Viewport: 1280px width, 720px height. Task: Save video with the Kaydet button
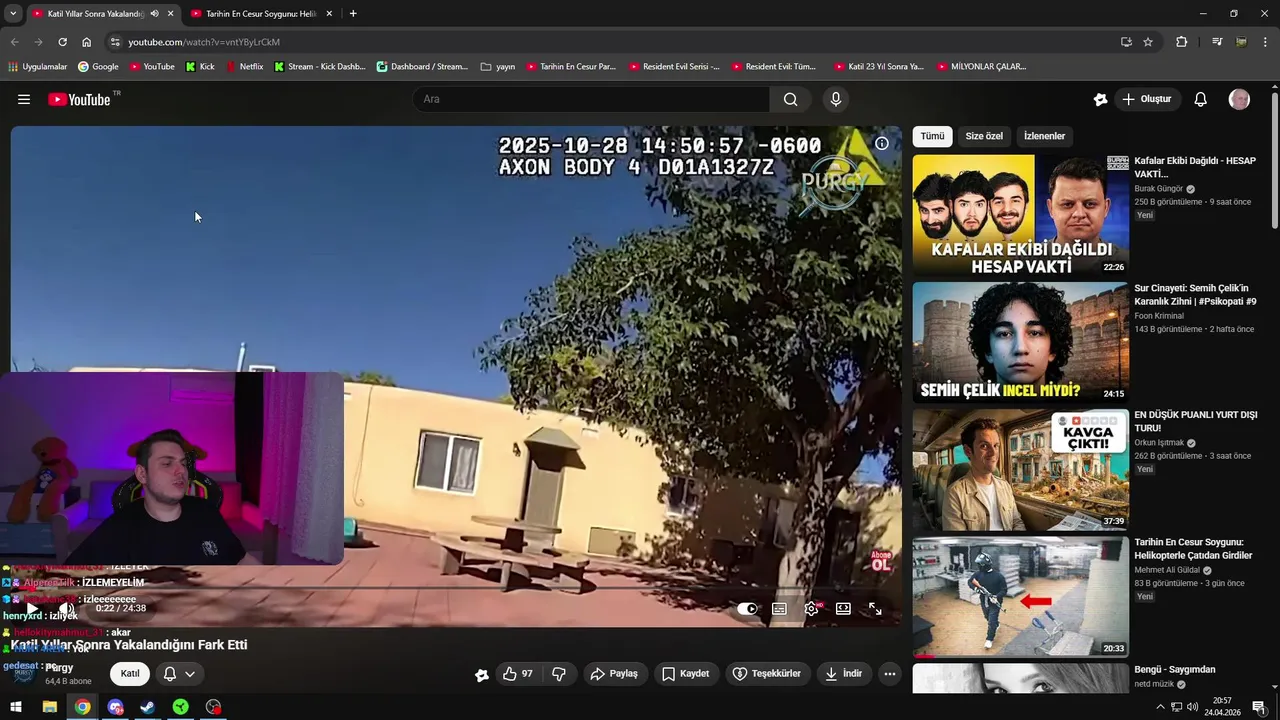pos(686,674)
